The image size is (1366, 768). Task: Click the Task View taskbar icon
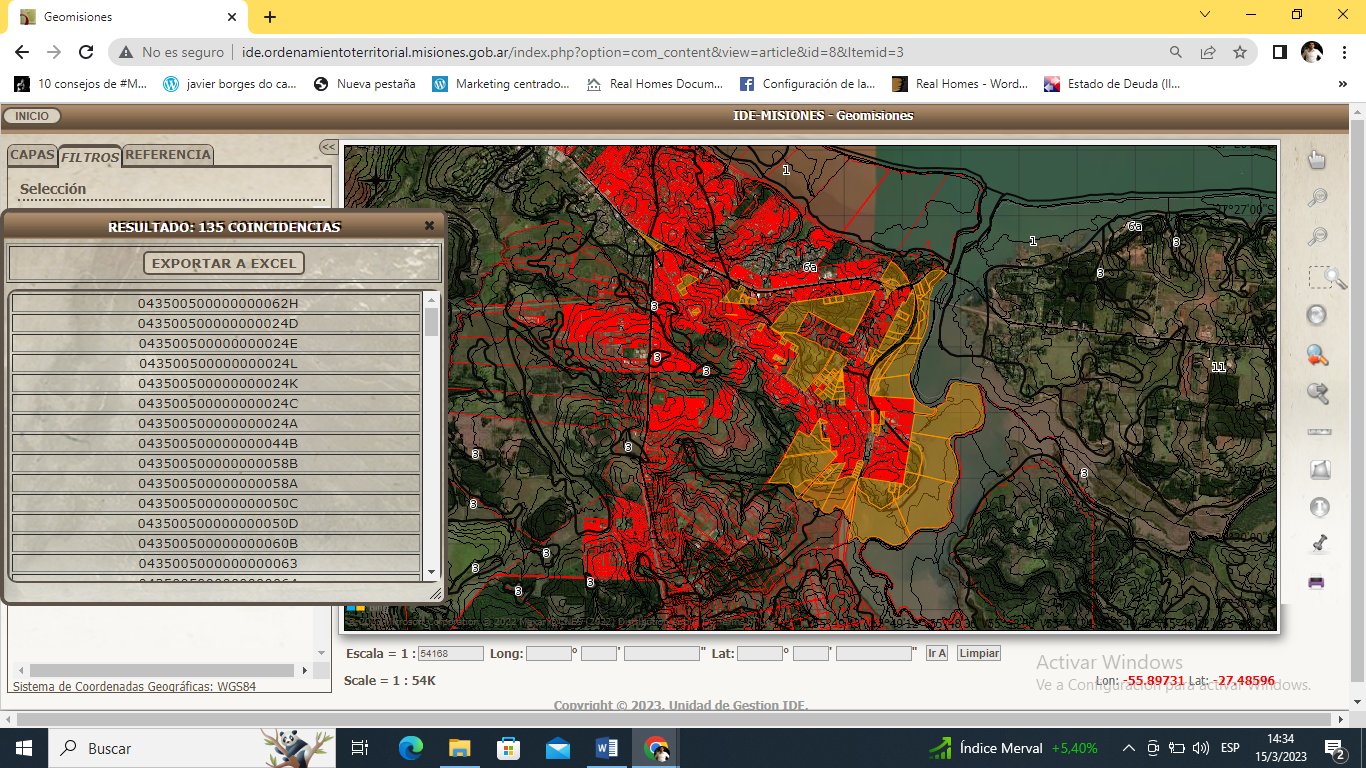(361, 747)
